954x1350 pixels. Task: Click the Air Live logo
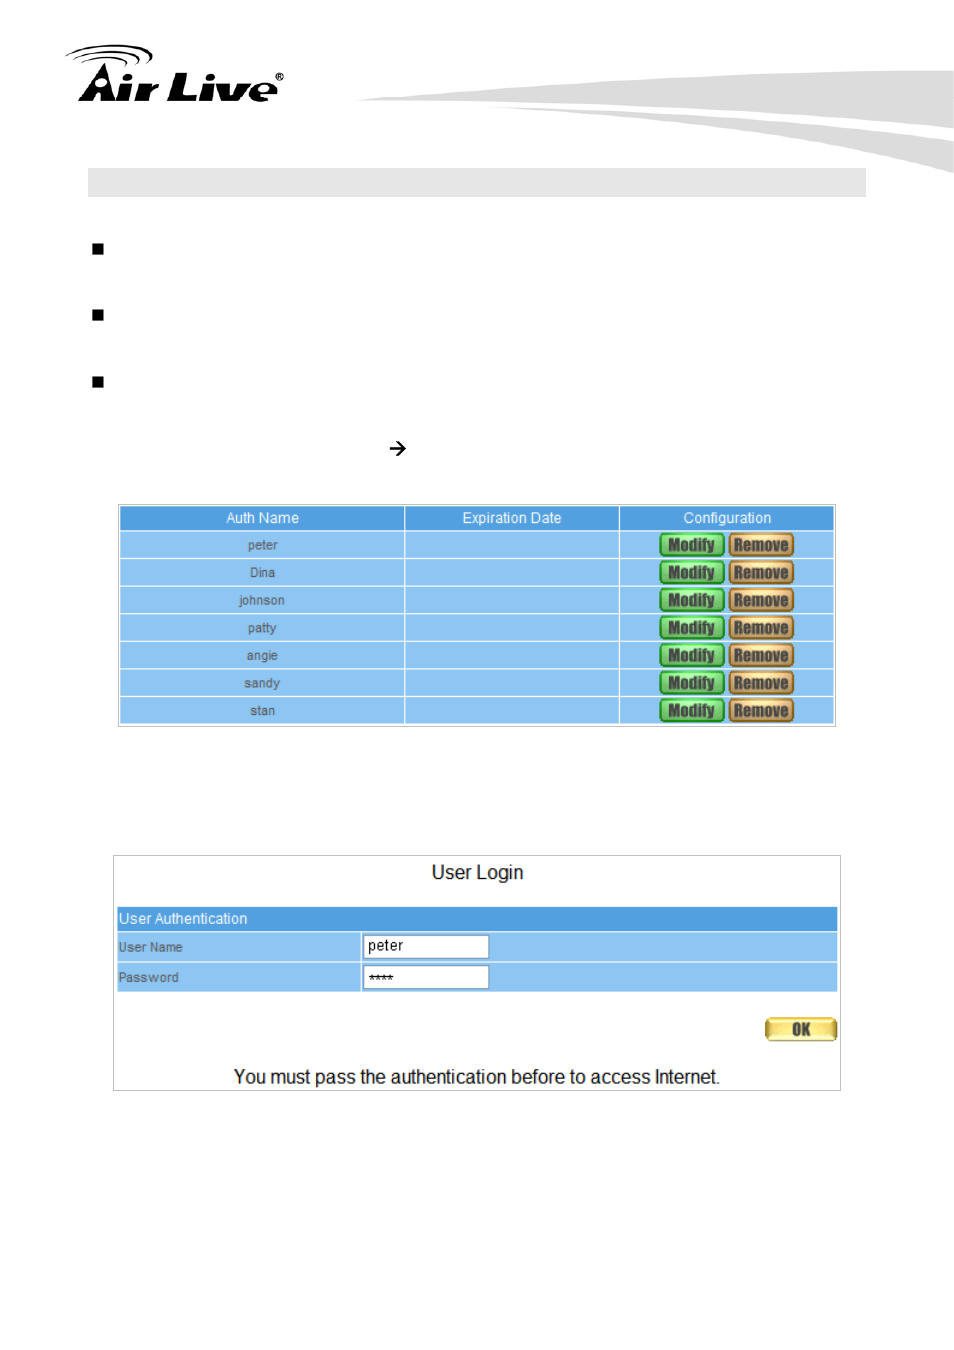click(175, 75)
